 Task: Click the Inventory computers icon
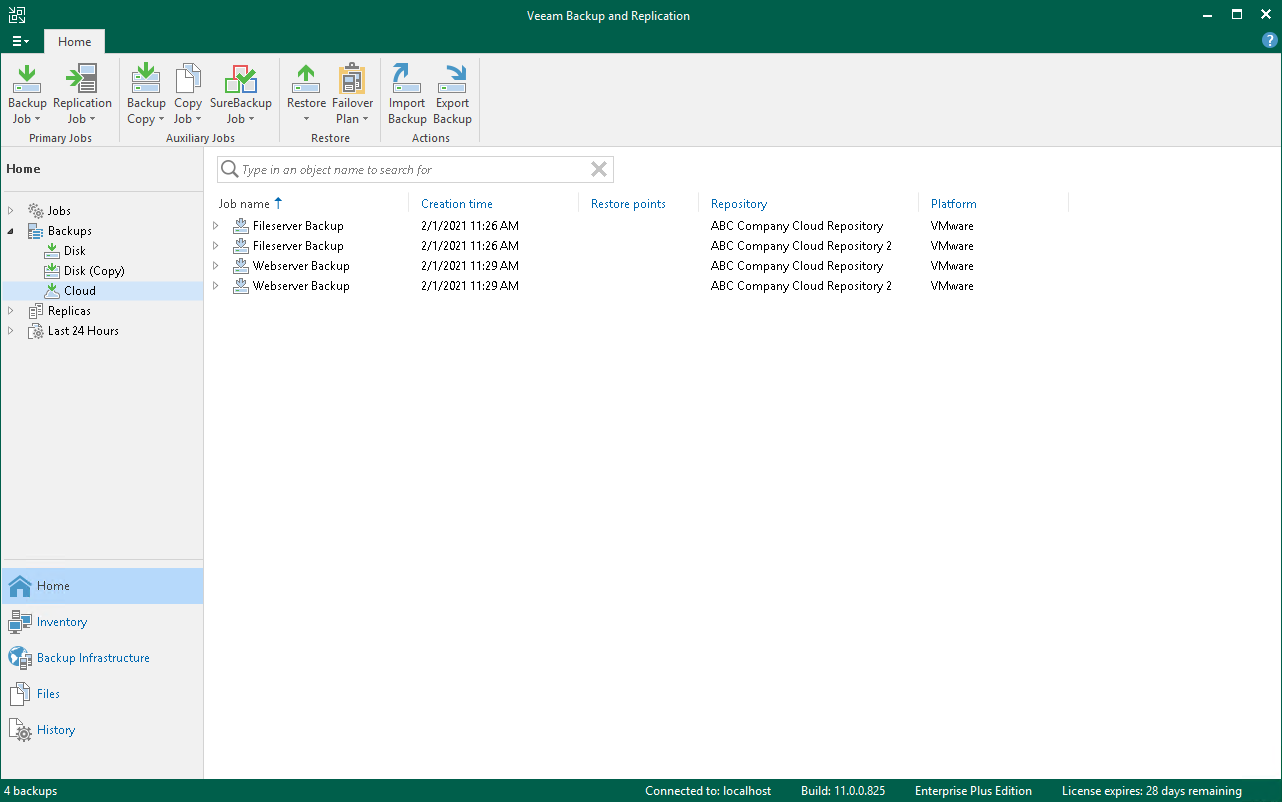point(20,622)
